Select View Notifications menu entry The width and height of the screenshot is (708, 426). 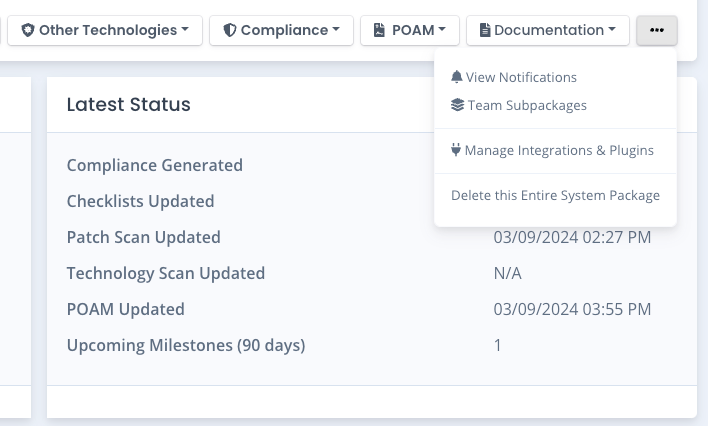(x=514, y=77)
